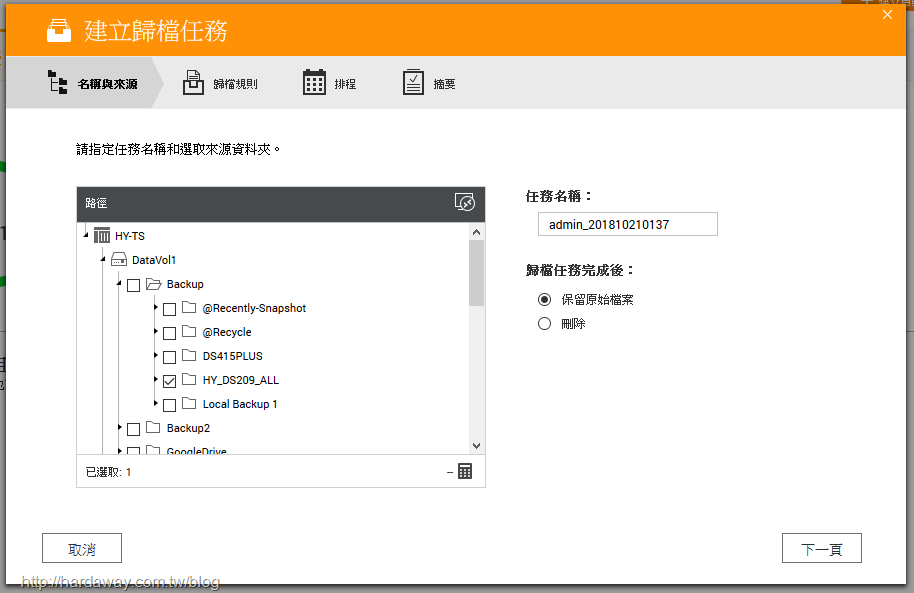Screen dimensions: 914x593
Task: Collapse the DataVol1 volume node
Action: pyautogui.click(x=103, y=259)
